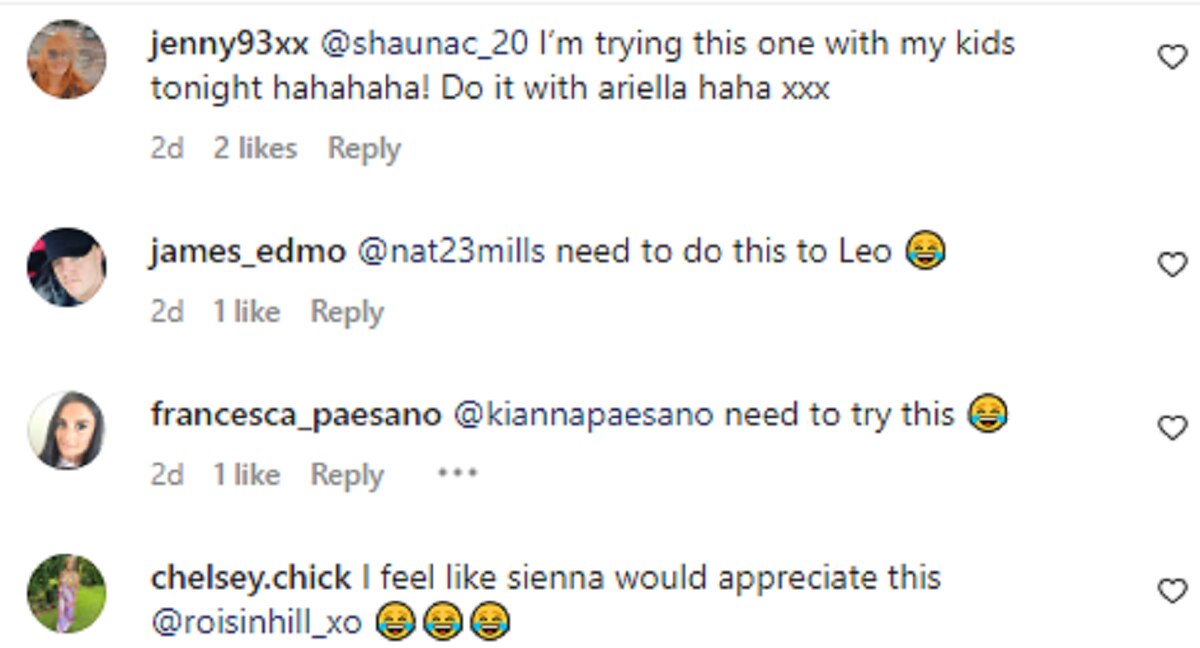Open the jenny93xx username link
The image size is (1200, 648).
230,44
